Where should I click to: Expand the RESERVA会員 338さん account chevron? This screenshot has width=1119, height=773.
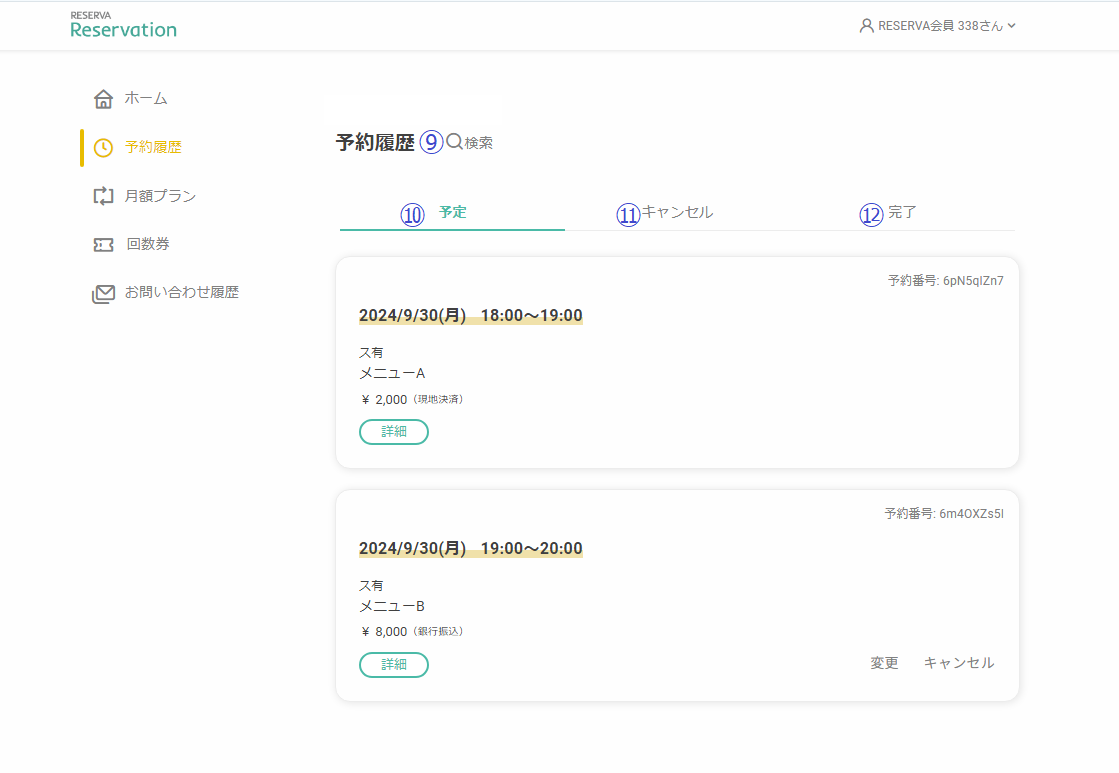[1012, 26]
